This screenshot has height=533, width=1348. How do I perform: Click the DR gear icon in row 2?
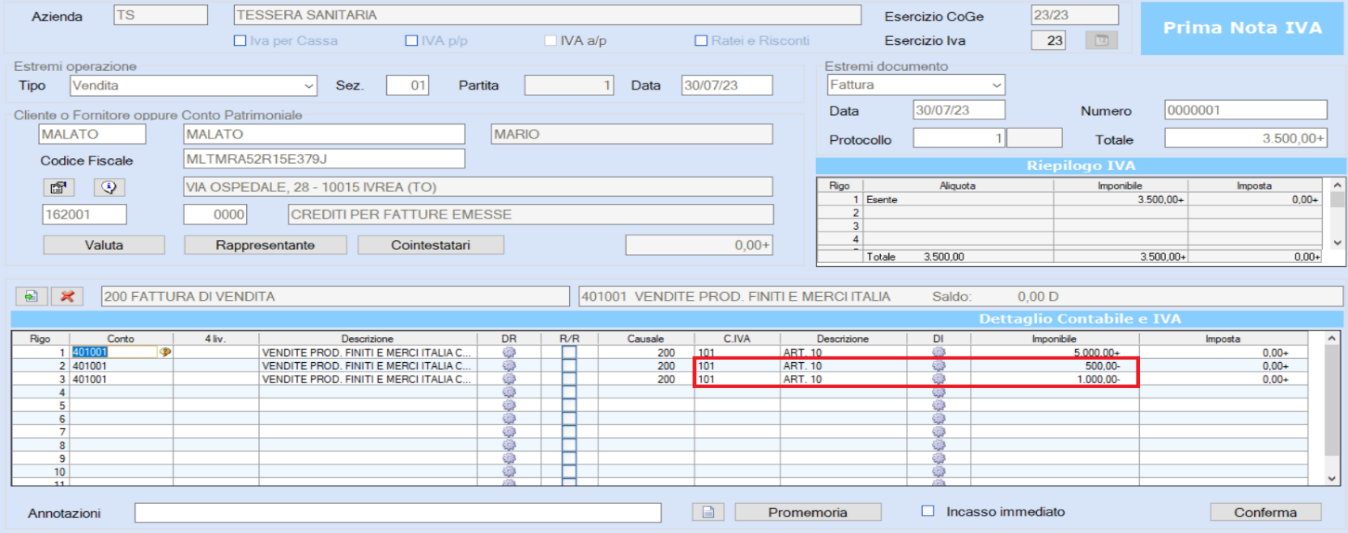pyautogui.click(x=508, y=366)
